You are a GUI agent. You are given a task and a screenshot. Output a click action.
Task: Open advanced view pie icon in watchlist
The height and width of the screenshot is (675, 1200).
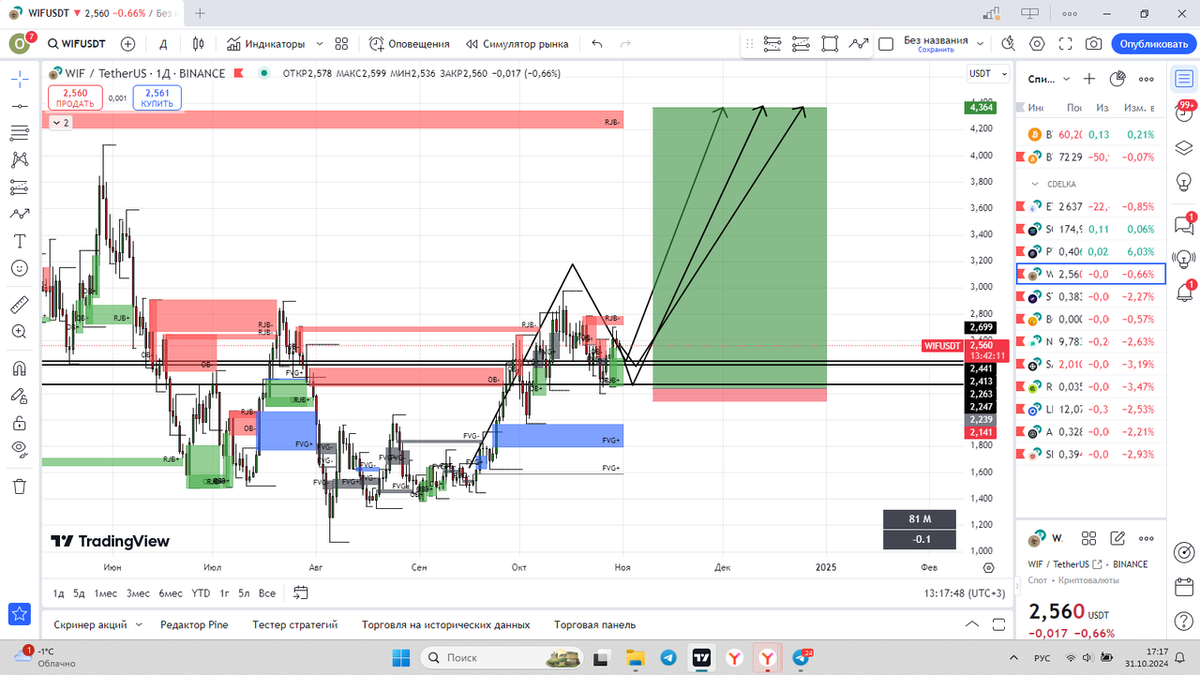(x=1118, y=78)
